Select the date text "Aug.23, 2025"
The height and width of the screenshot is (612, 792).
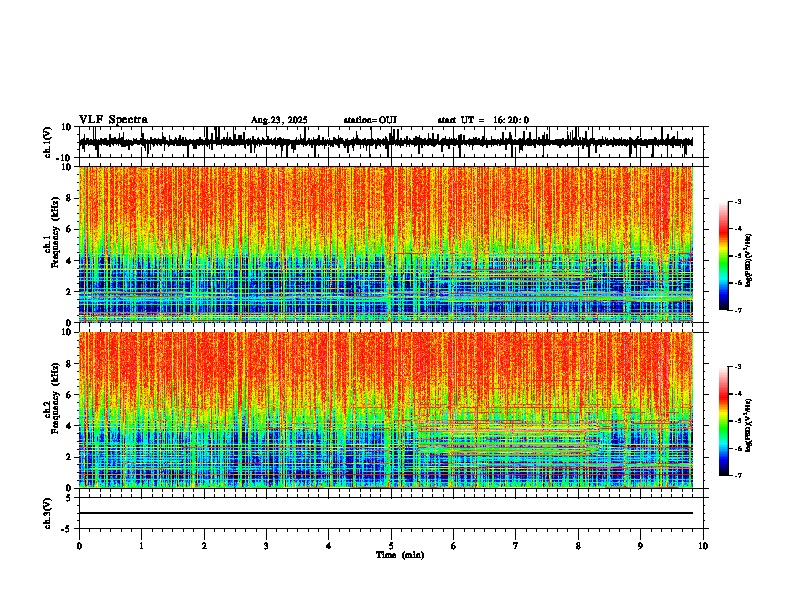279,120
